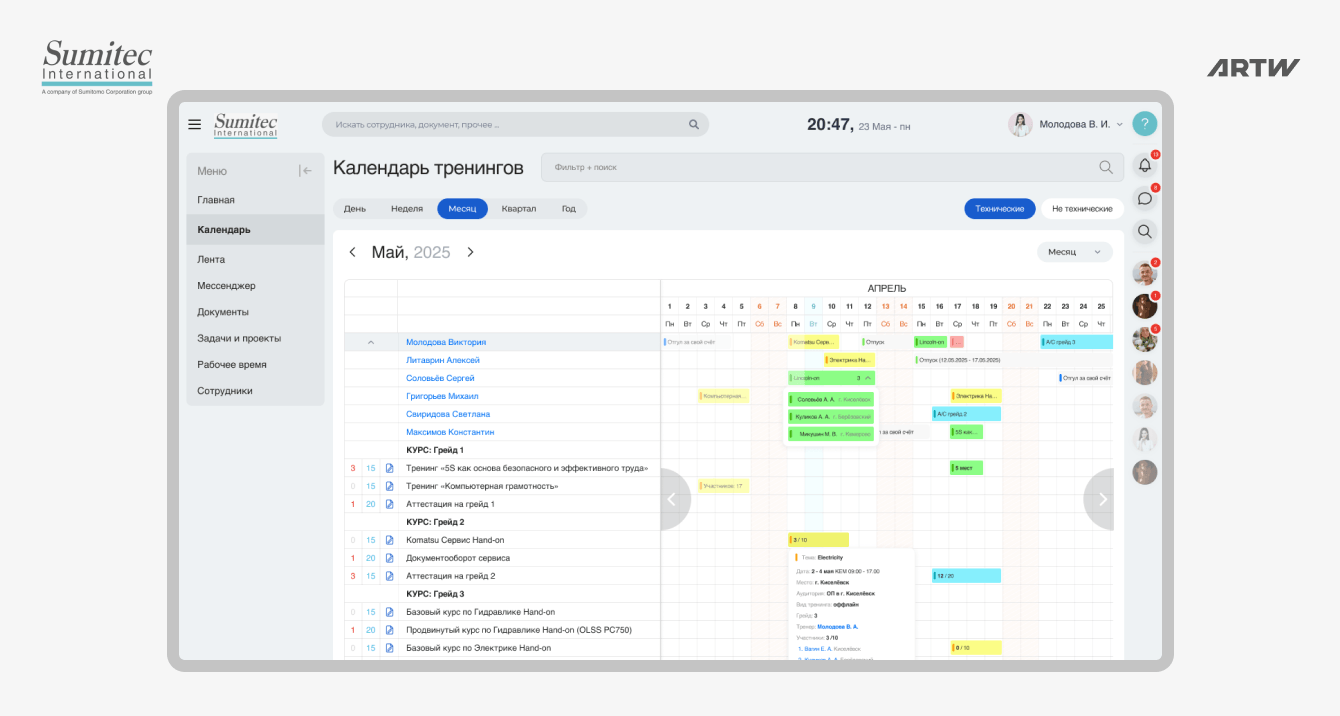Open document icon for Документооборот сервиса
Image resolution: width=1340 pixels, height=716 pixels.
coord(390,558)
